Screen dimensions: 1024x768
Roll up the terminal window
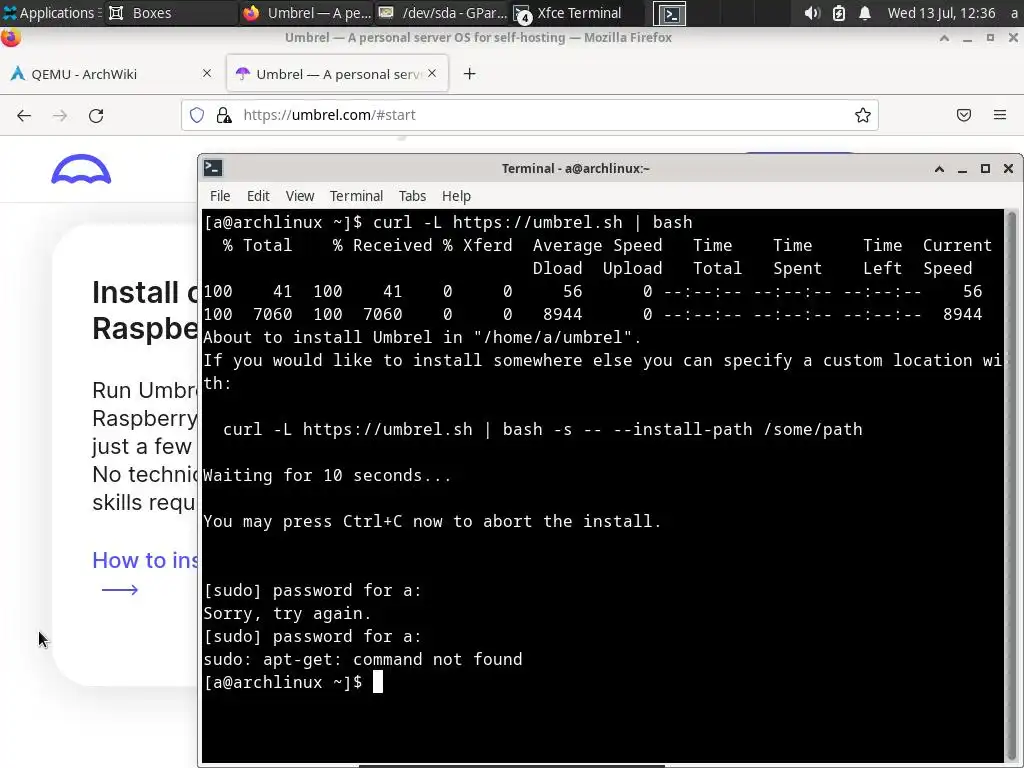(939, 168)
